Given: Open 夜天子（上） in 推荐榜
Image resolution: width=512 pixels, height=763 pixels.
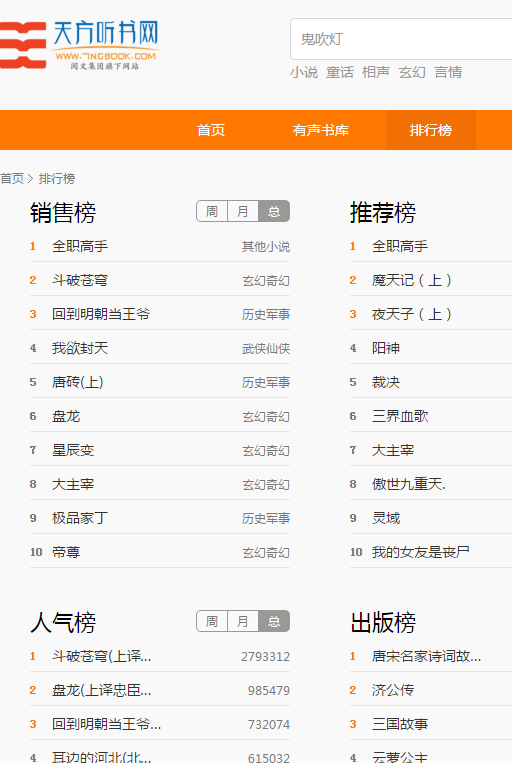Looking at the screenshot, I should click(x=412, y=314).
